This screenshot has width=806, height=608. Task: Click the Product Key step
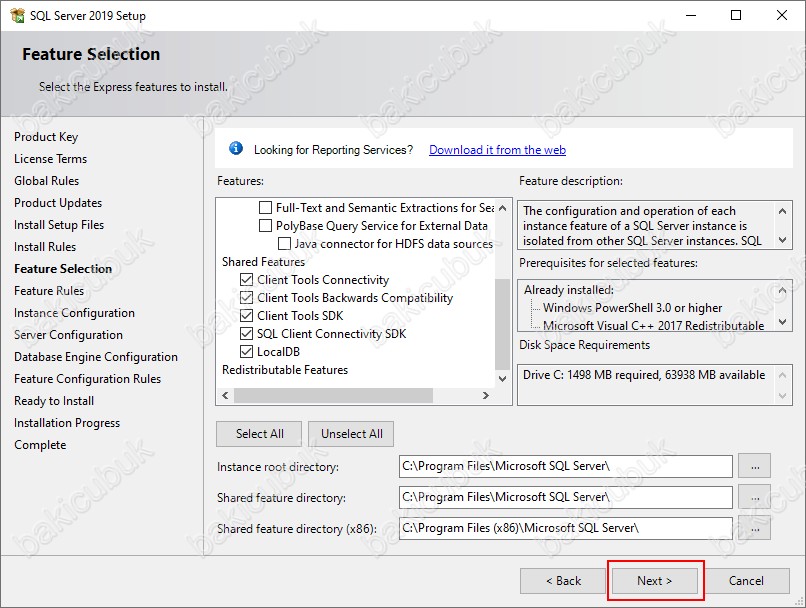46,137
